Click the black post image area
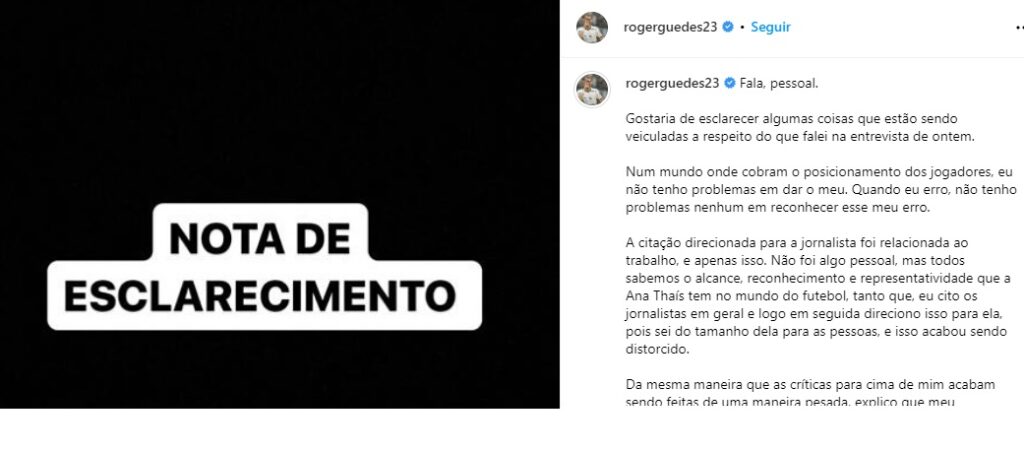Image resolution: width=1024 pixels, height=452 pixels. (280, 204)
